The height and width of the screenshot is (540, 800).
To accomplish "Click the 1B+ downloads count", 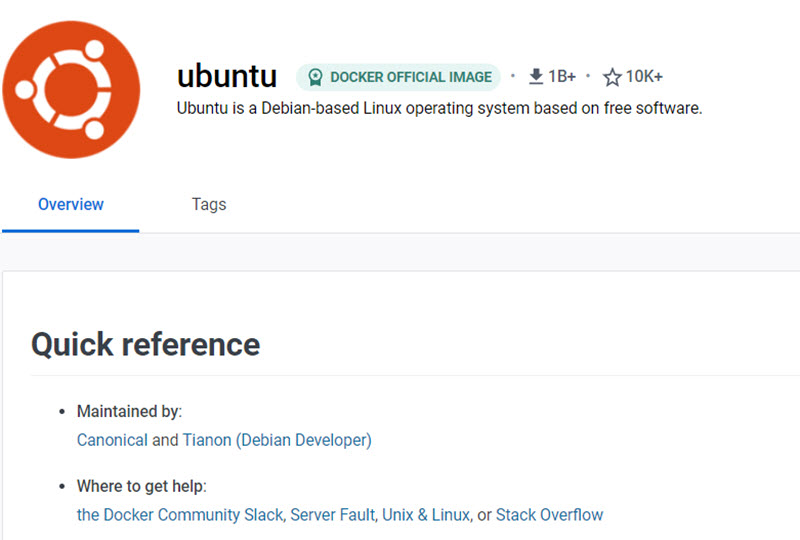I will pos(562,77).
